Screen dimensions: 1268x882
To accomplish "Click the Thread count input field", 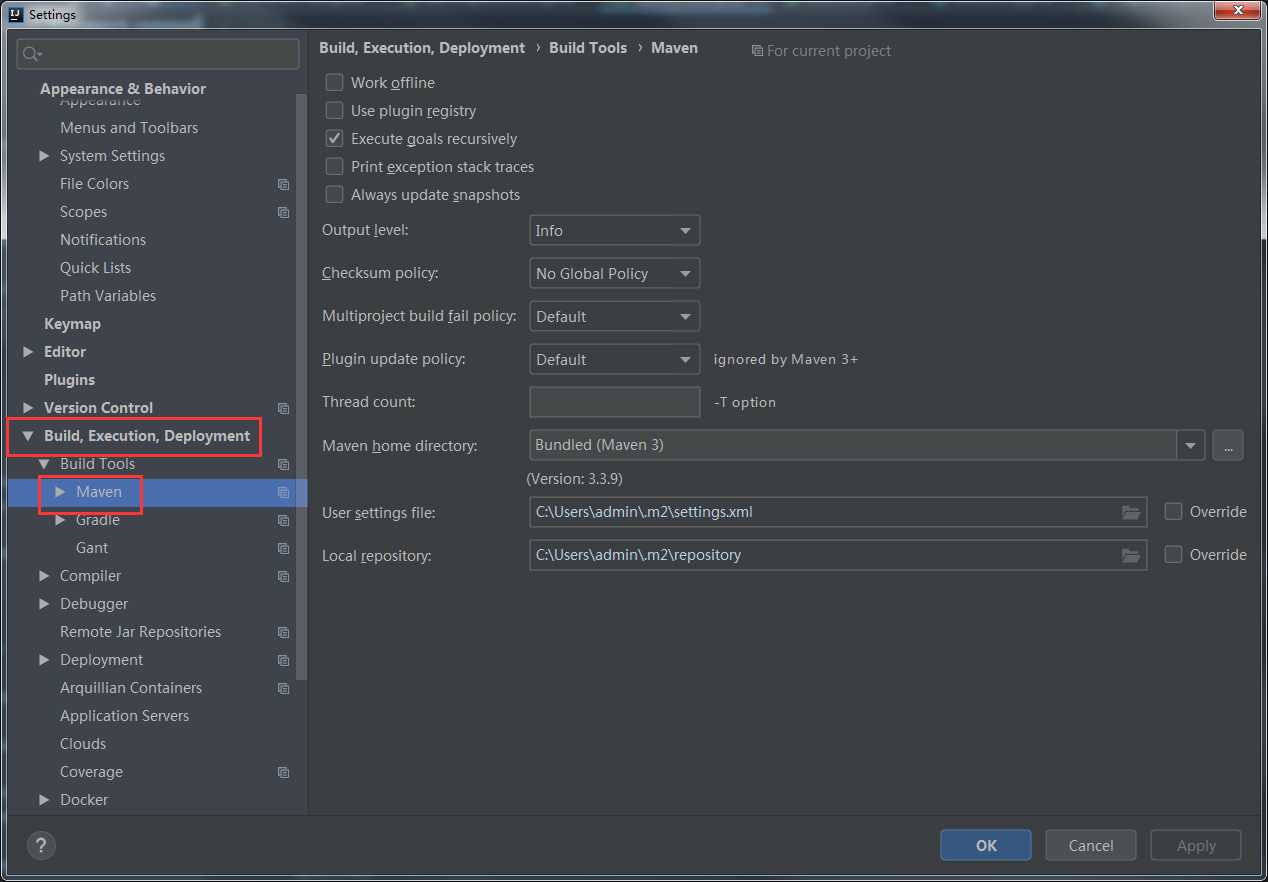I will [x=614, y=402].
